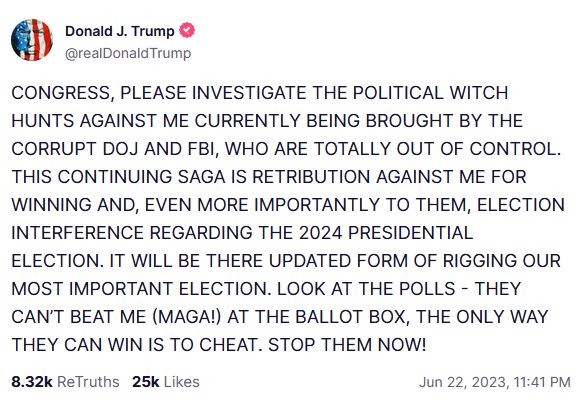Click the BALLOT BOX text

coord(350,317)
